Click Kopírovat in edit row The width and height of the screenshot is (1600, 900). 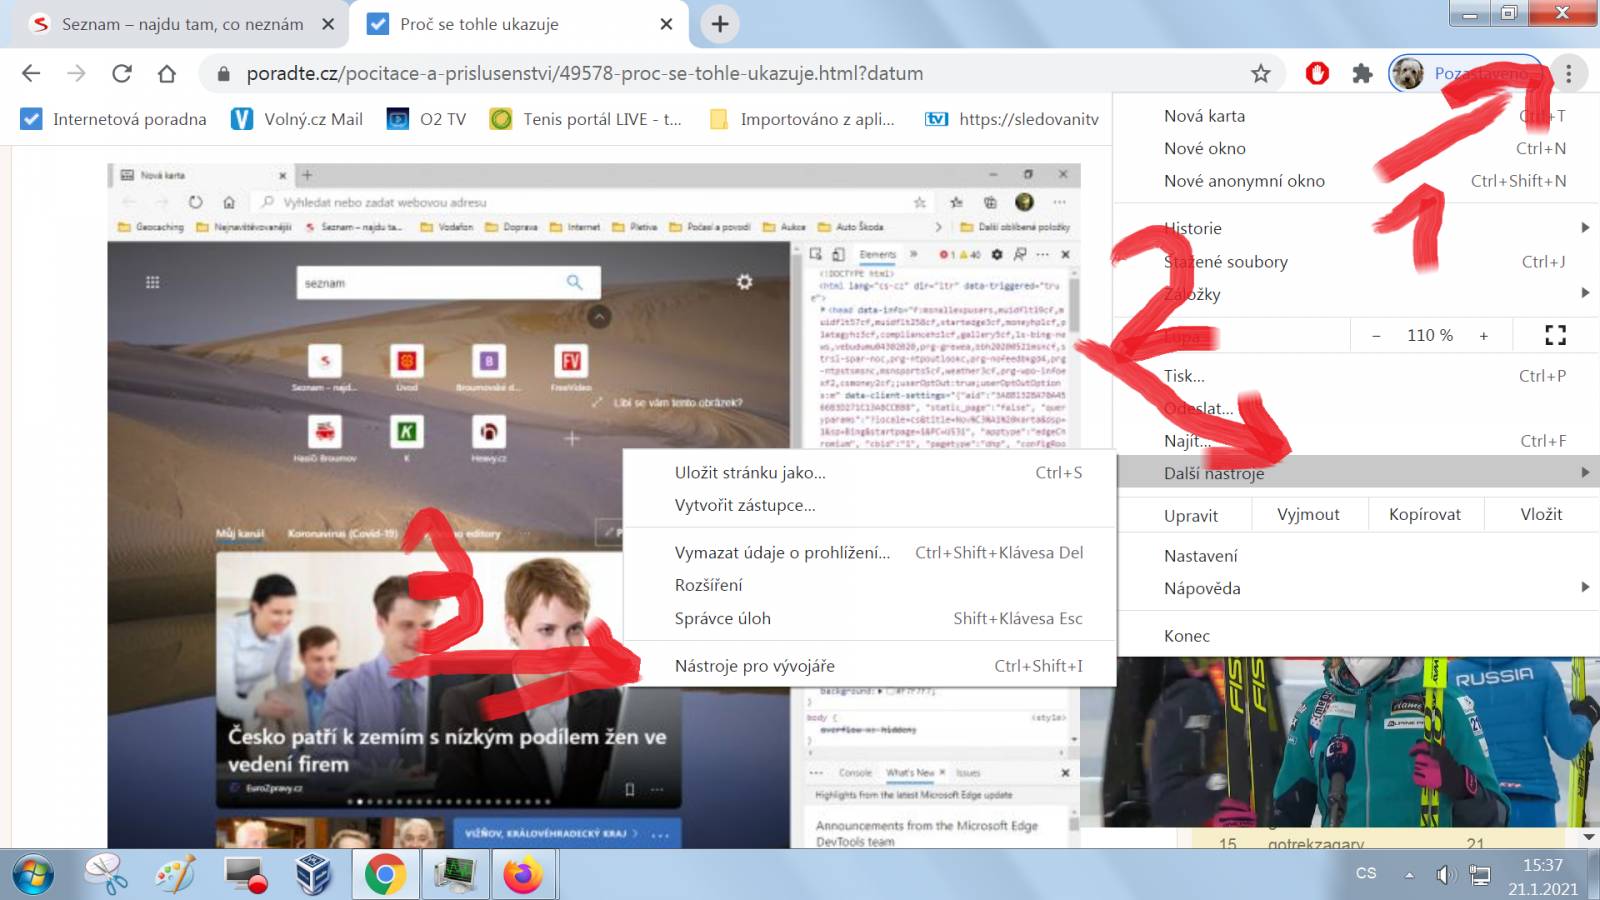(1425, 514)
